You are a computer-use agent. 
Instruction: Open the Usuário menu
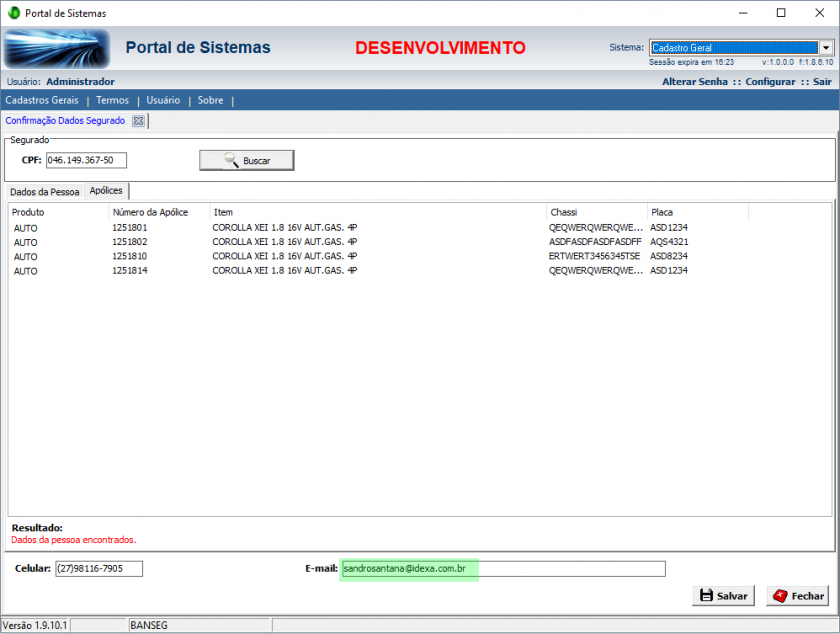point(163,100)
